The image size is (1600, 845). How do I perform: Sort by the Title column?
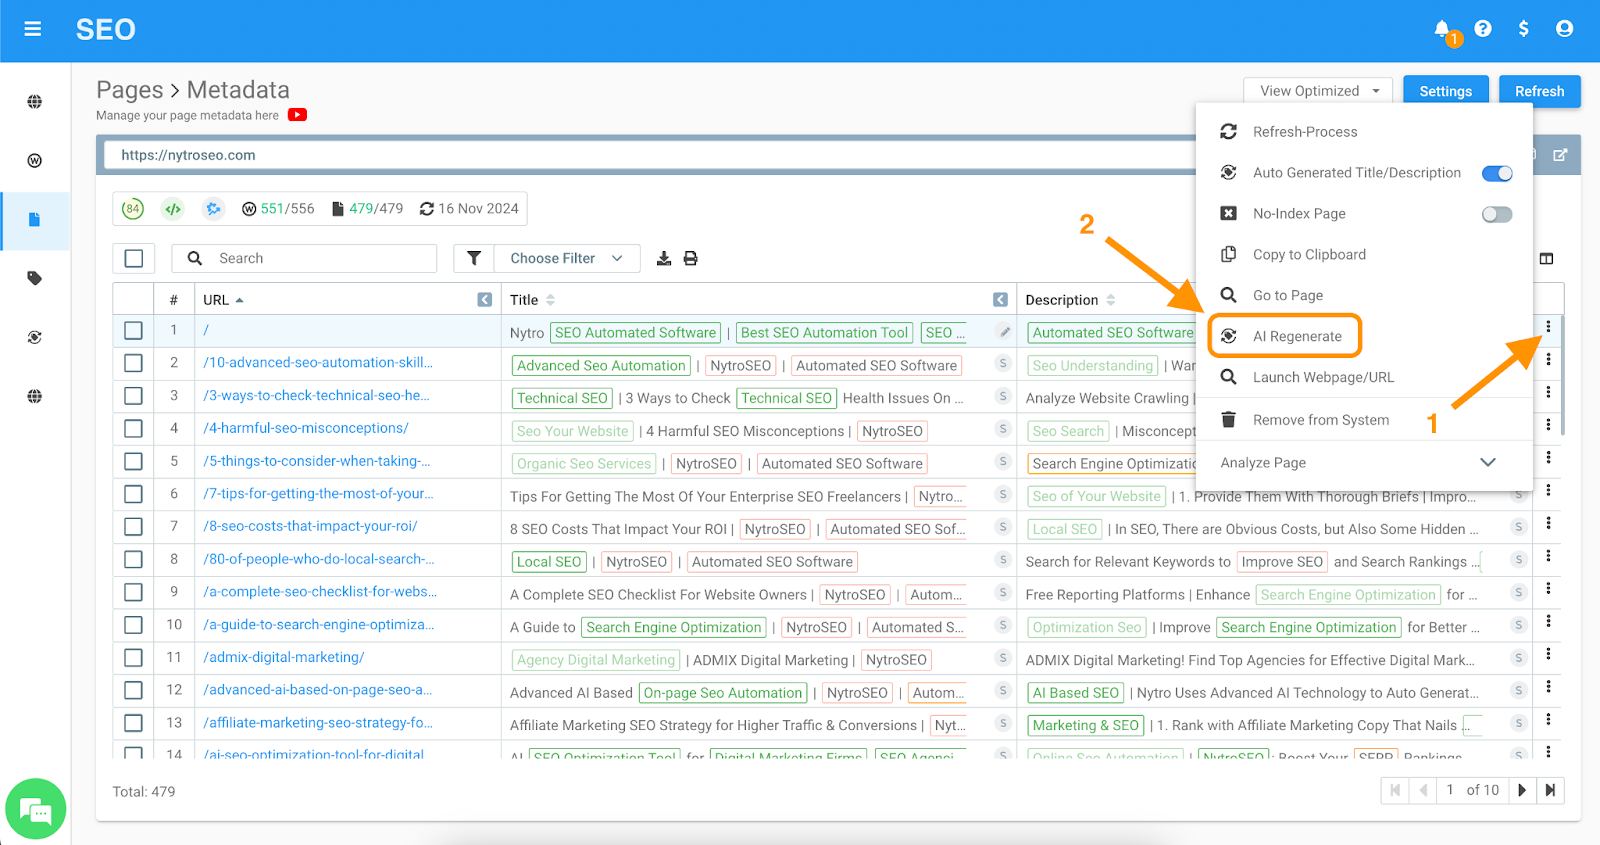[532, 300]
